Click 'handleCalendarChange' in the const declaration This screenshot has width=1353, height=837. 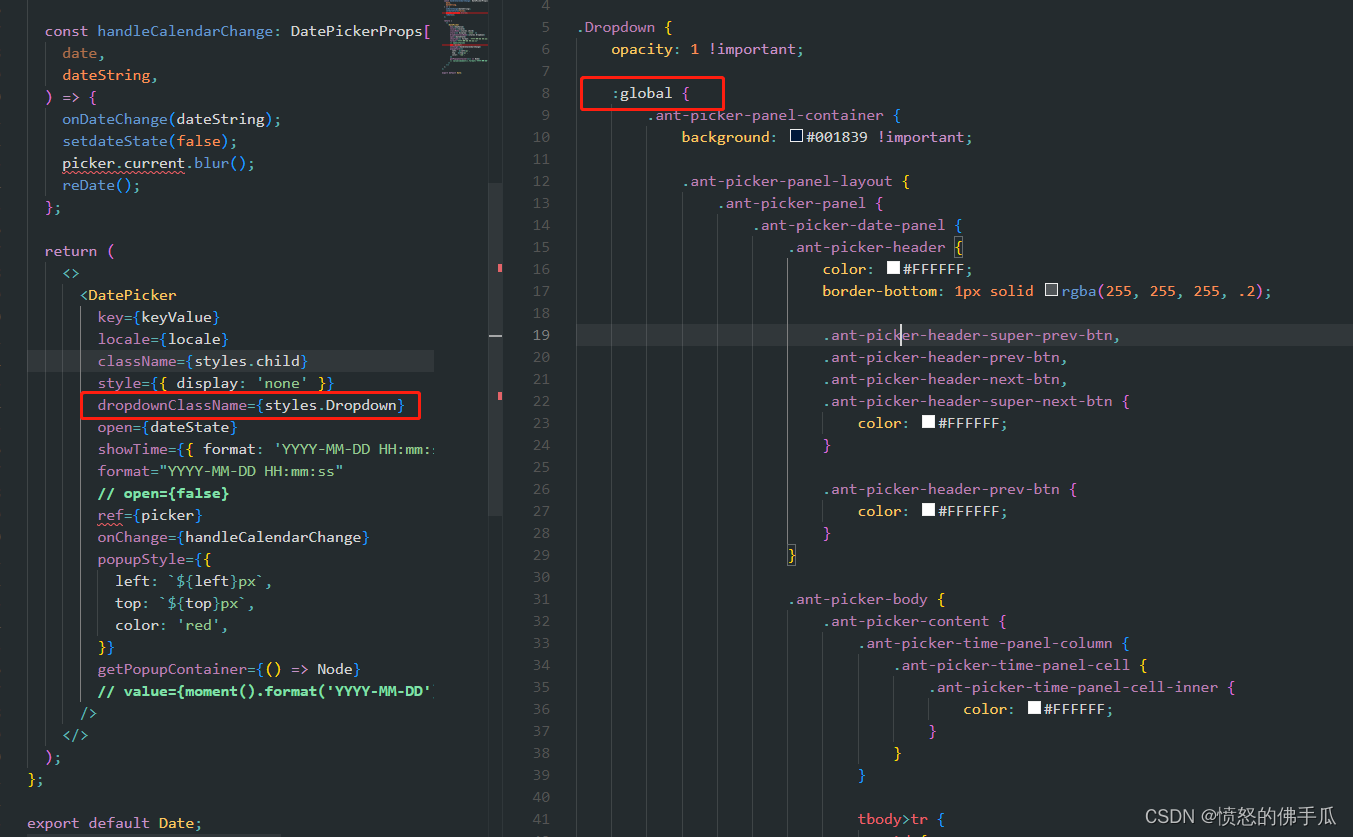184,31
